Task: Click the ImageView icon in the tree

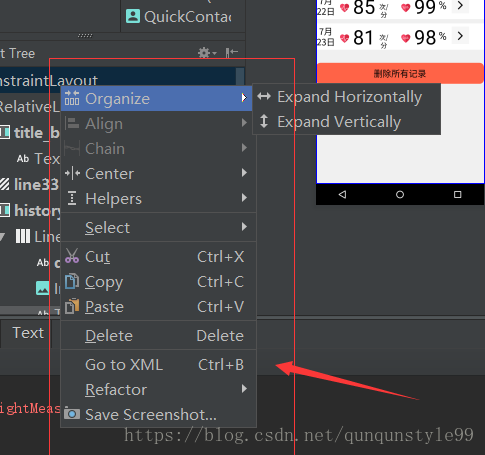Action: [43, 288]
